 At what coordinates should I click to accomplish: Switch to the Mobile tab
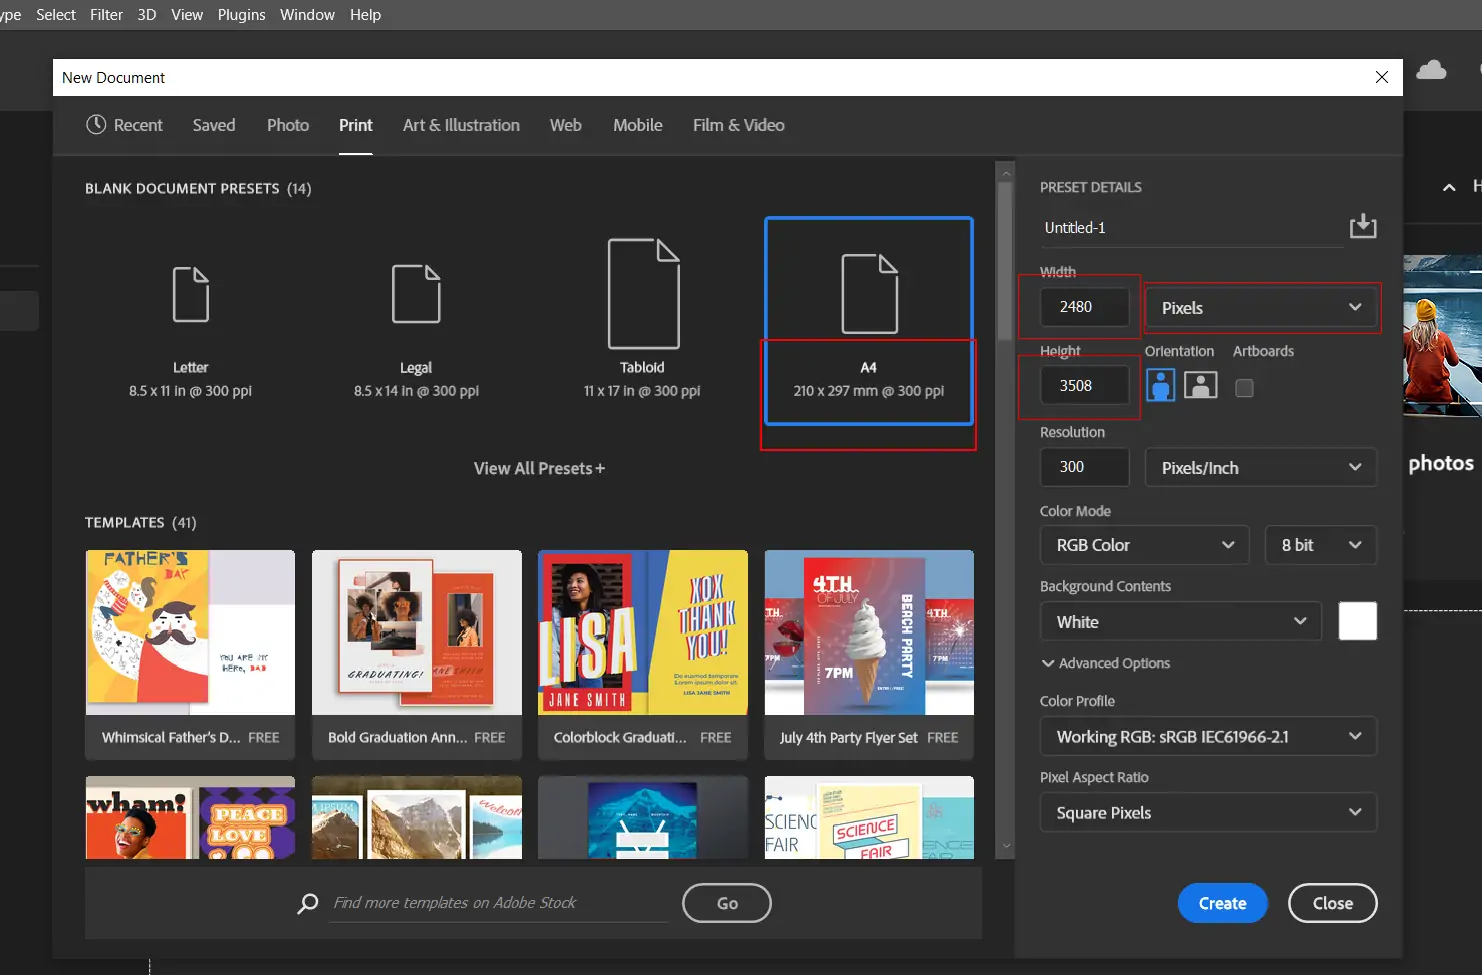coord(638,125)
